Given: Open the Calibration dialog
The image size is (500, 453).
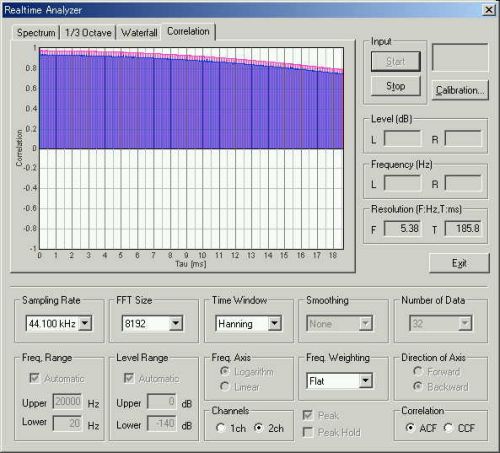Looking at the screenshot, I should point(460,90).
